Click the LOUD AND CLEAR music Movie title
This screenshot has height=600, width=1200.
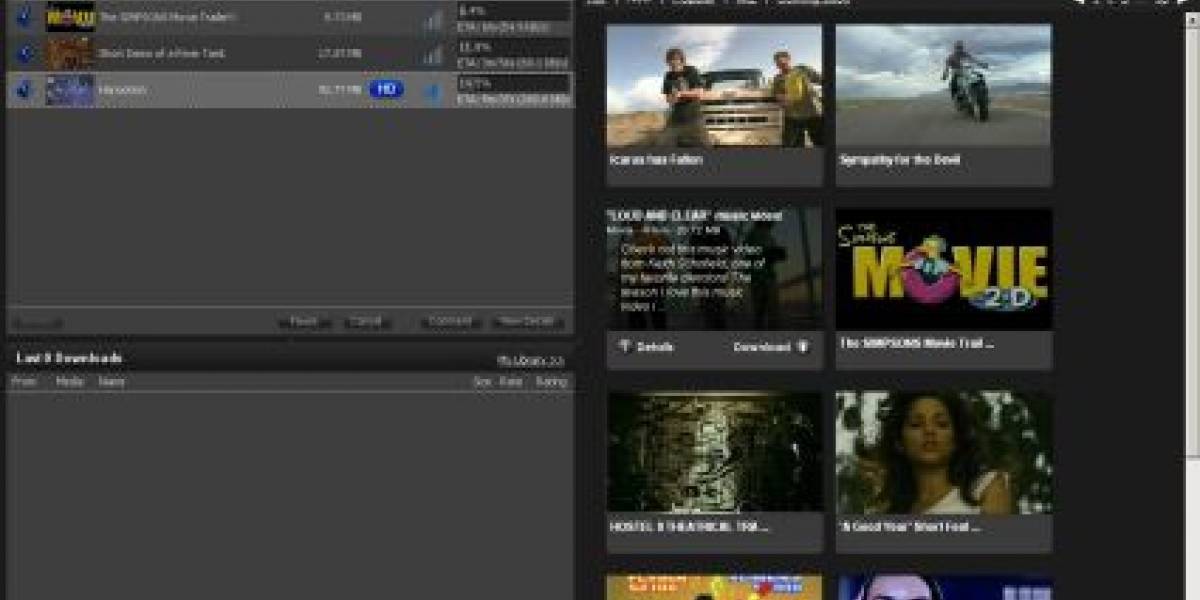click(695, 215)
